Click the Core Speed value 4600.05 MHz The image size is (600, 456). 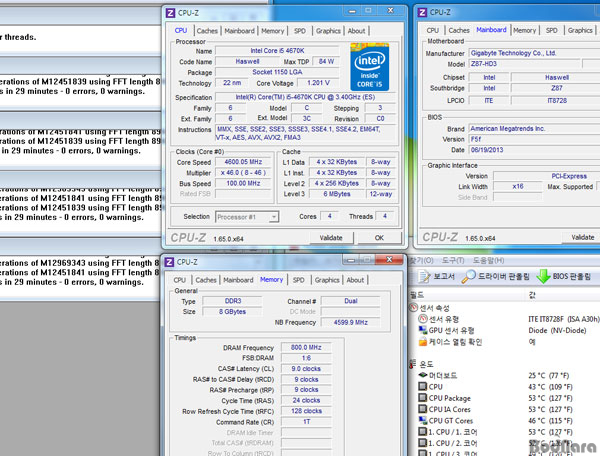coord(243,162)
